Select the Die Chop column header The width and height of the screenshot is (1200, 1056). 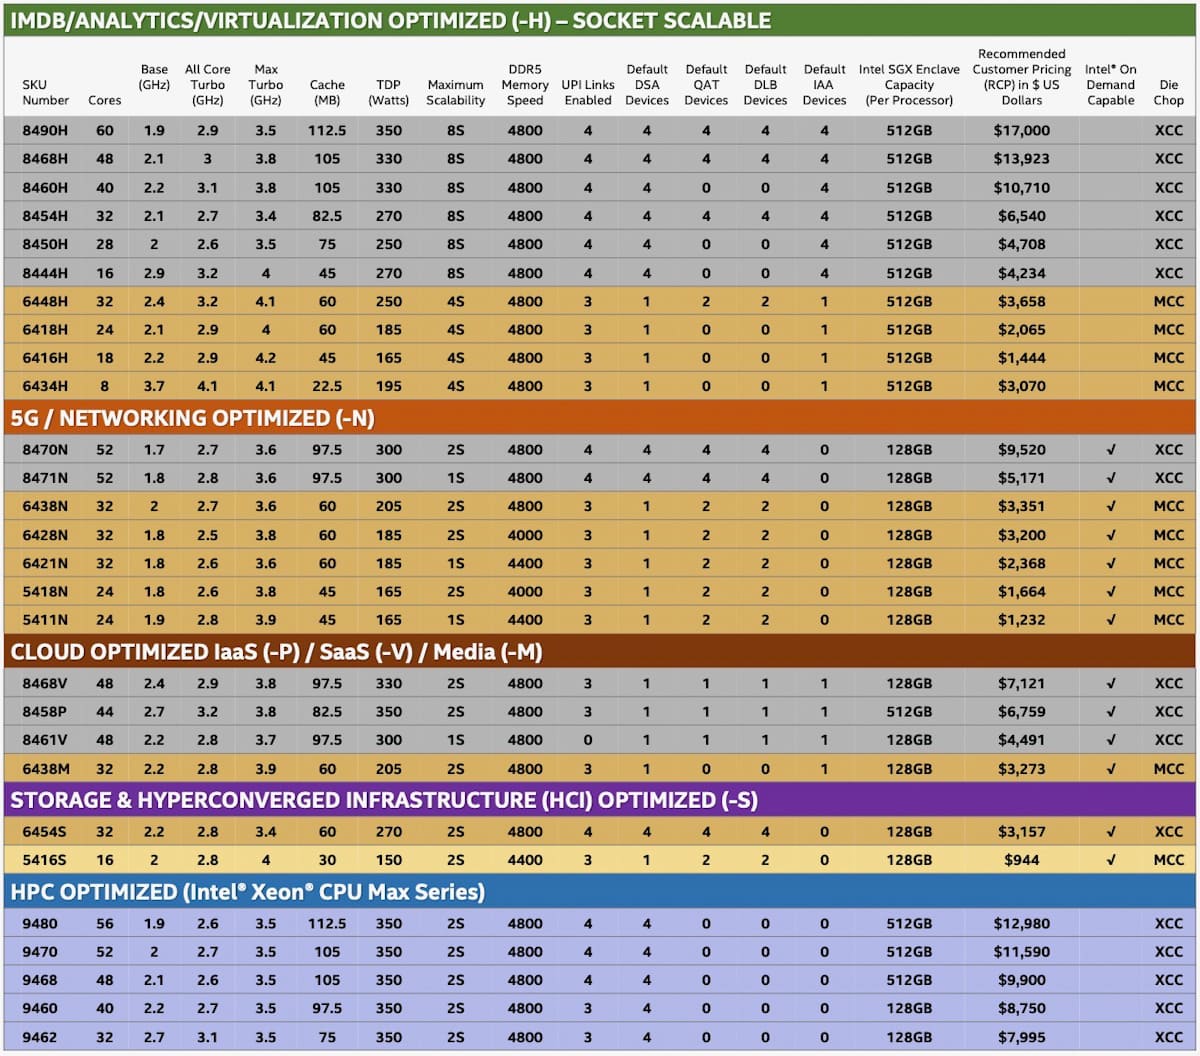(1168, 93)
